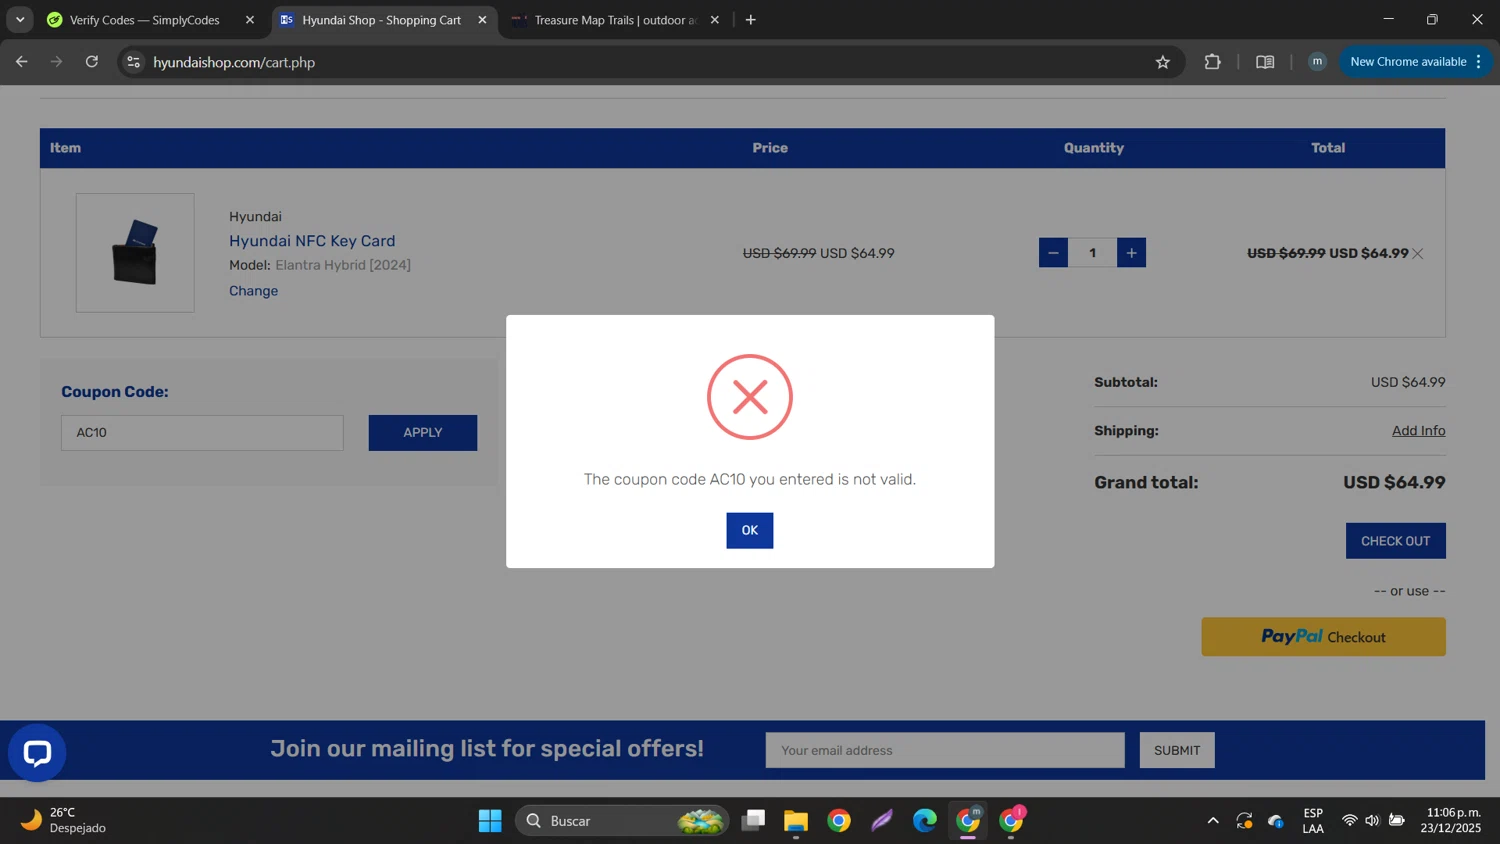This screenshot has height=844, width=1500.
Task: Click the Change model link
Action: tap(253, 291)
